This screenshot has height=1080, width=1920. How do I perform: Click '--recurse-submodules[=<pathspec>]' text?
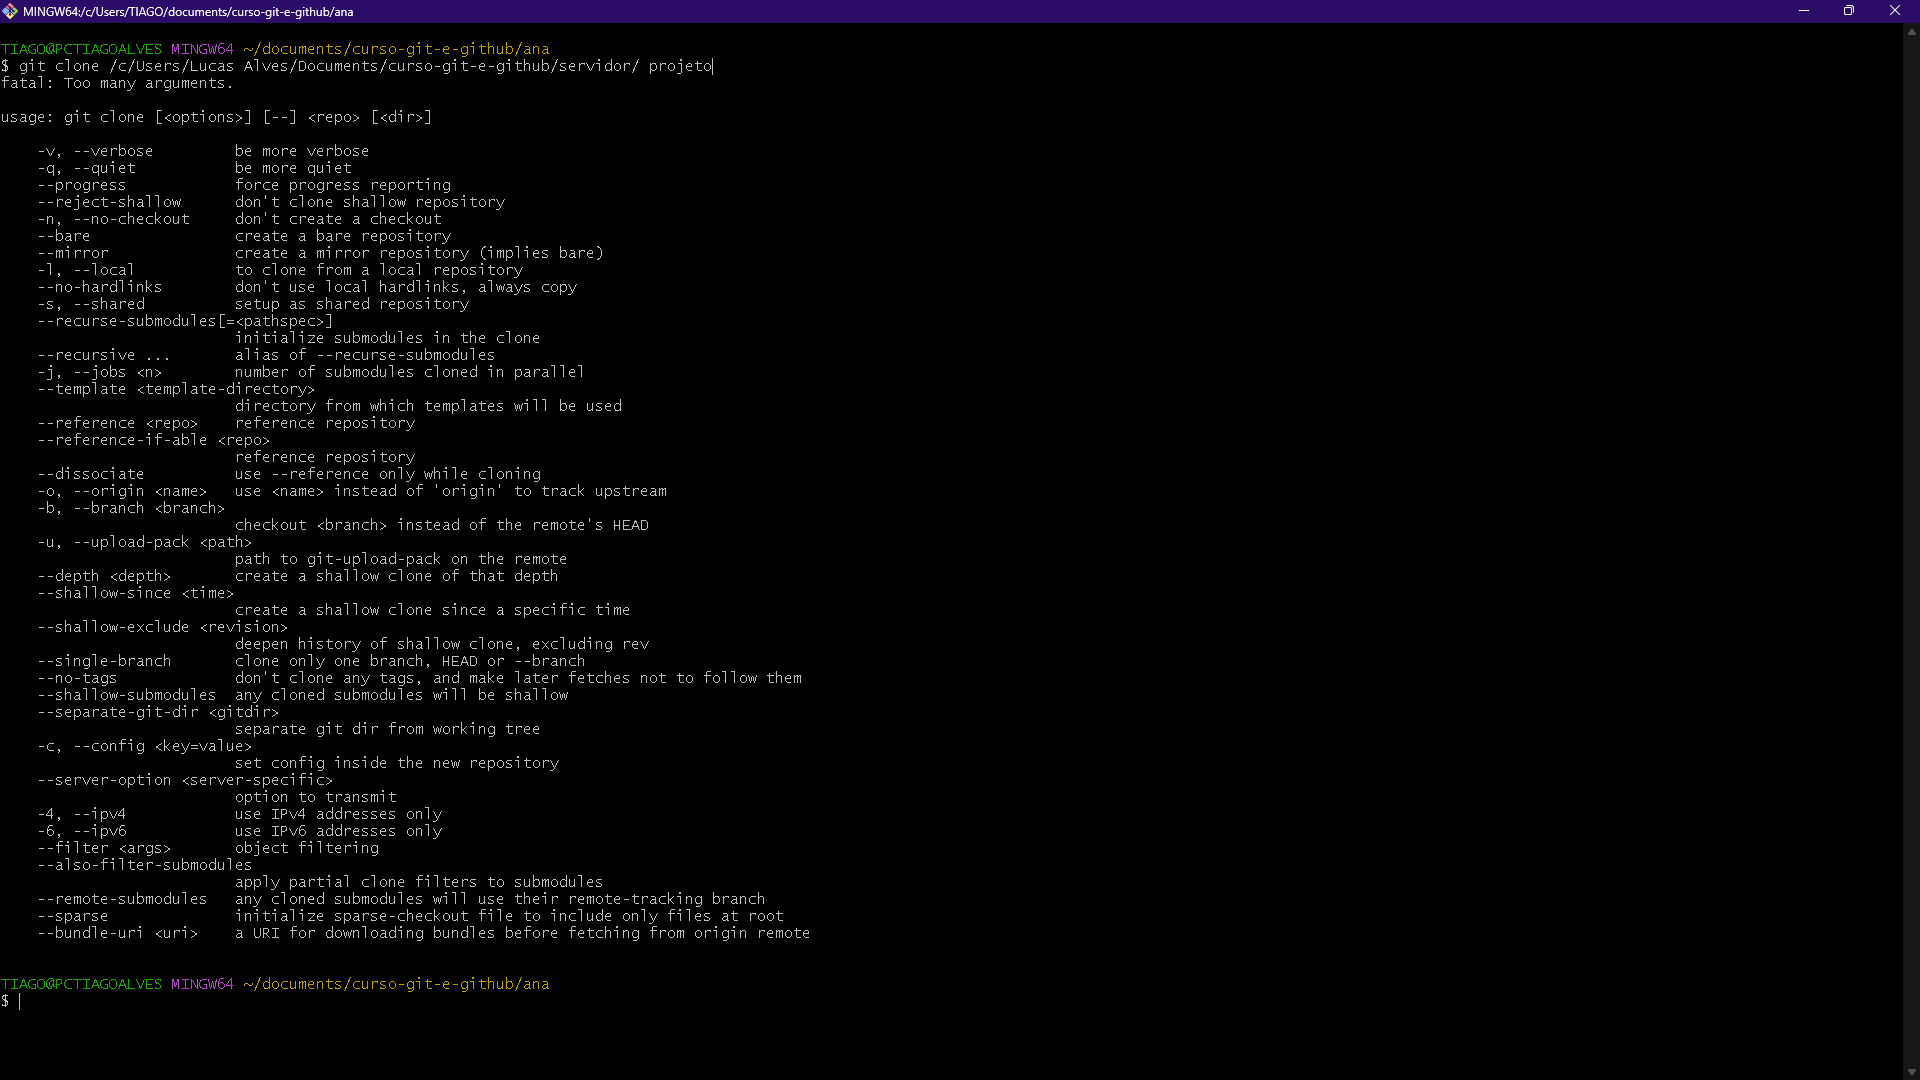[x=185, y=321]
